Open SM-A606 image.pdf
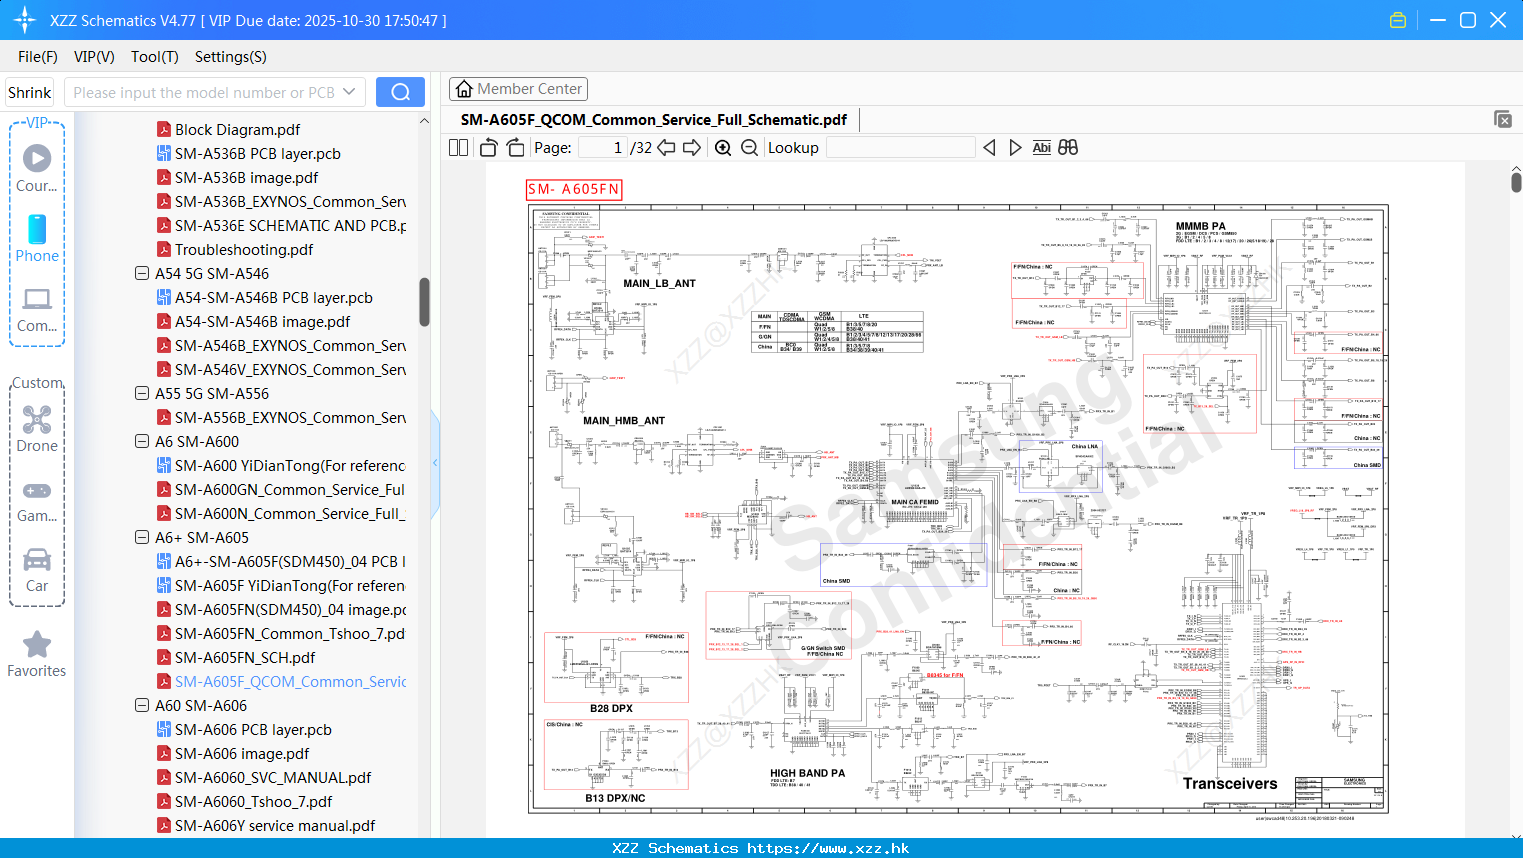The image size is (1523, 858). [232, 753]
